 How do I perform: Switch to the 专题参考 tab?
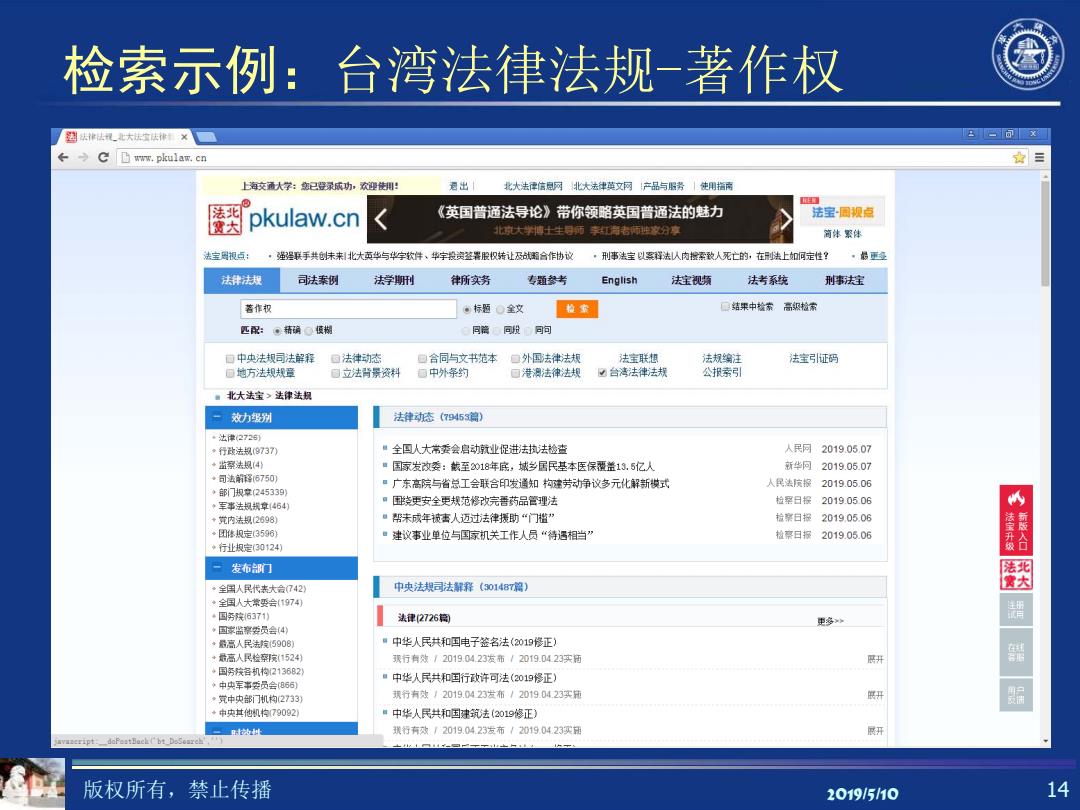point(547,280)
